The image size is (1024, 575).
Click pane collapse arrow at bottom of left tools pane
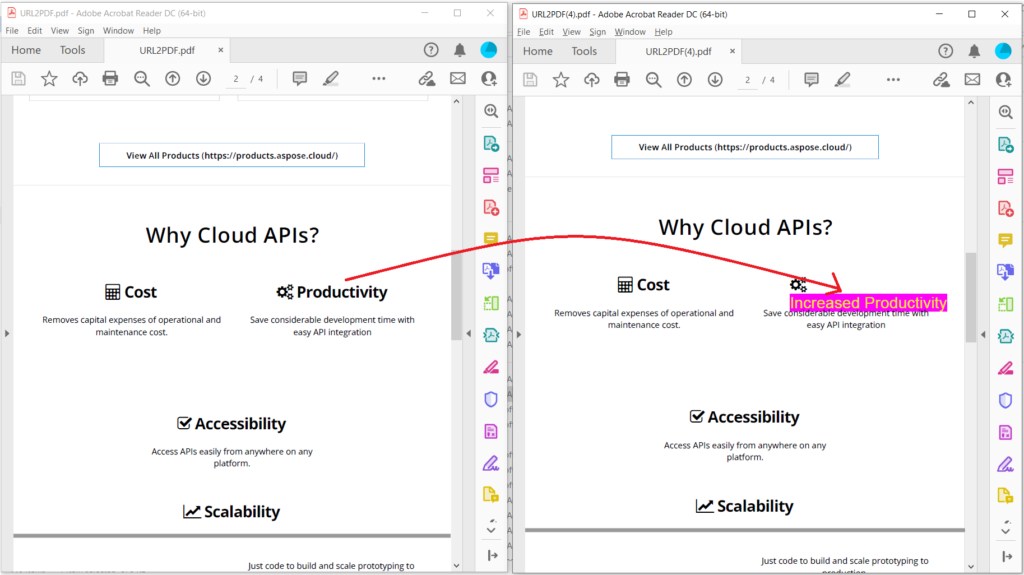492,555
